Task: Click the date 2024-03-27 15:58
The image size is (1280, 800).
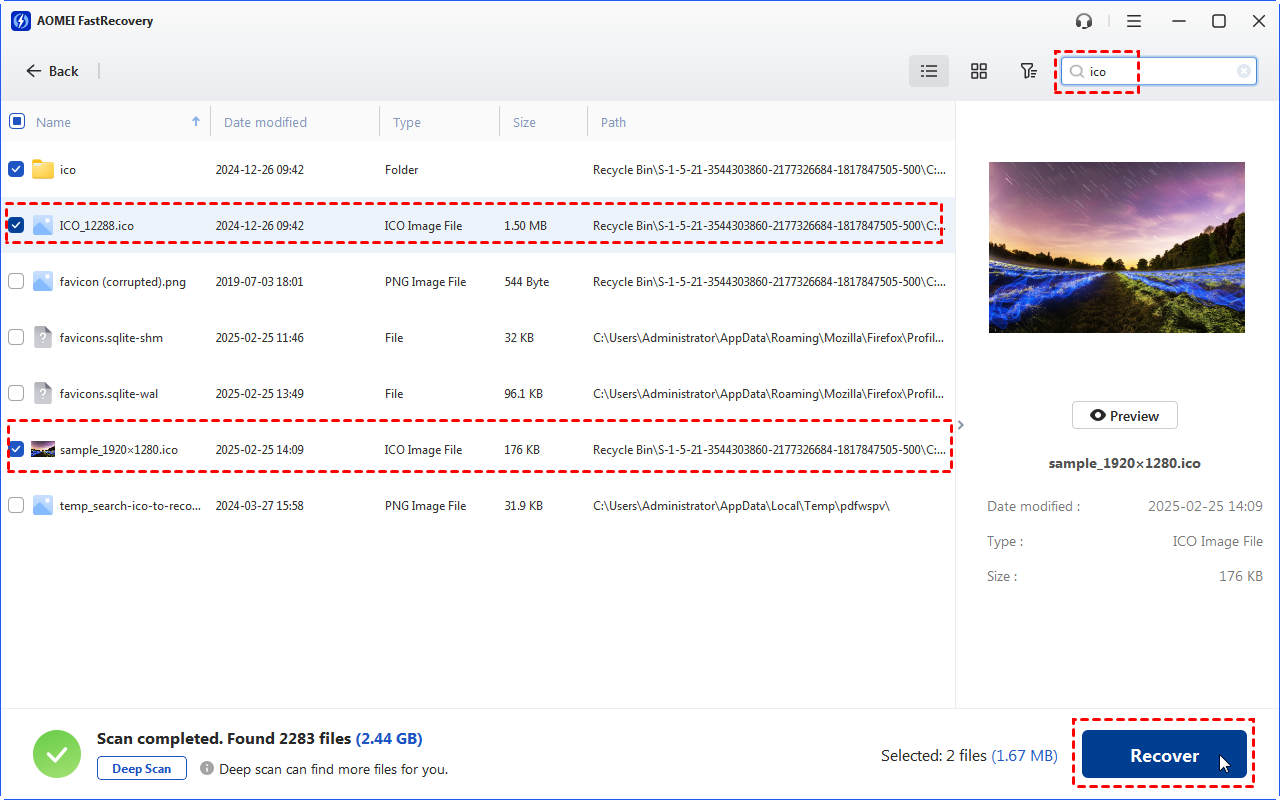Action: [260, 506]
